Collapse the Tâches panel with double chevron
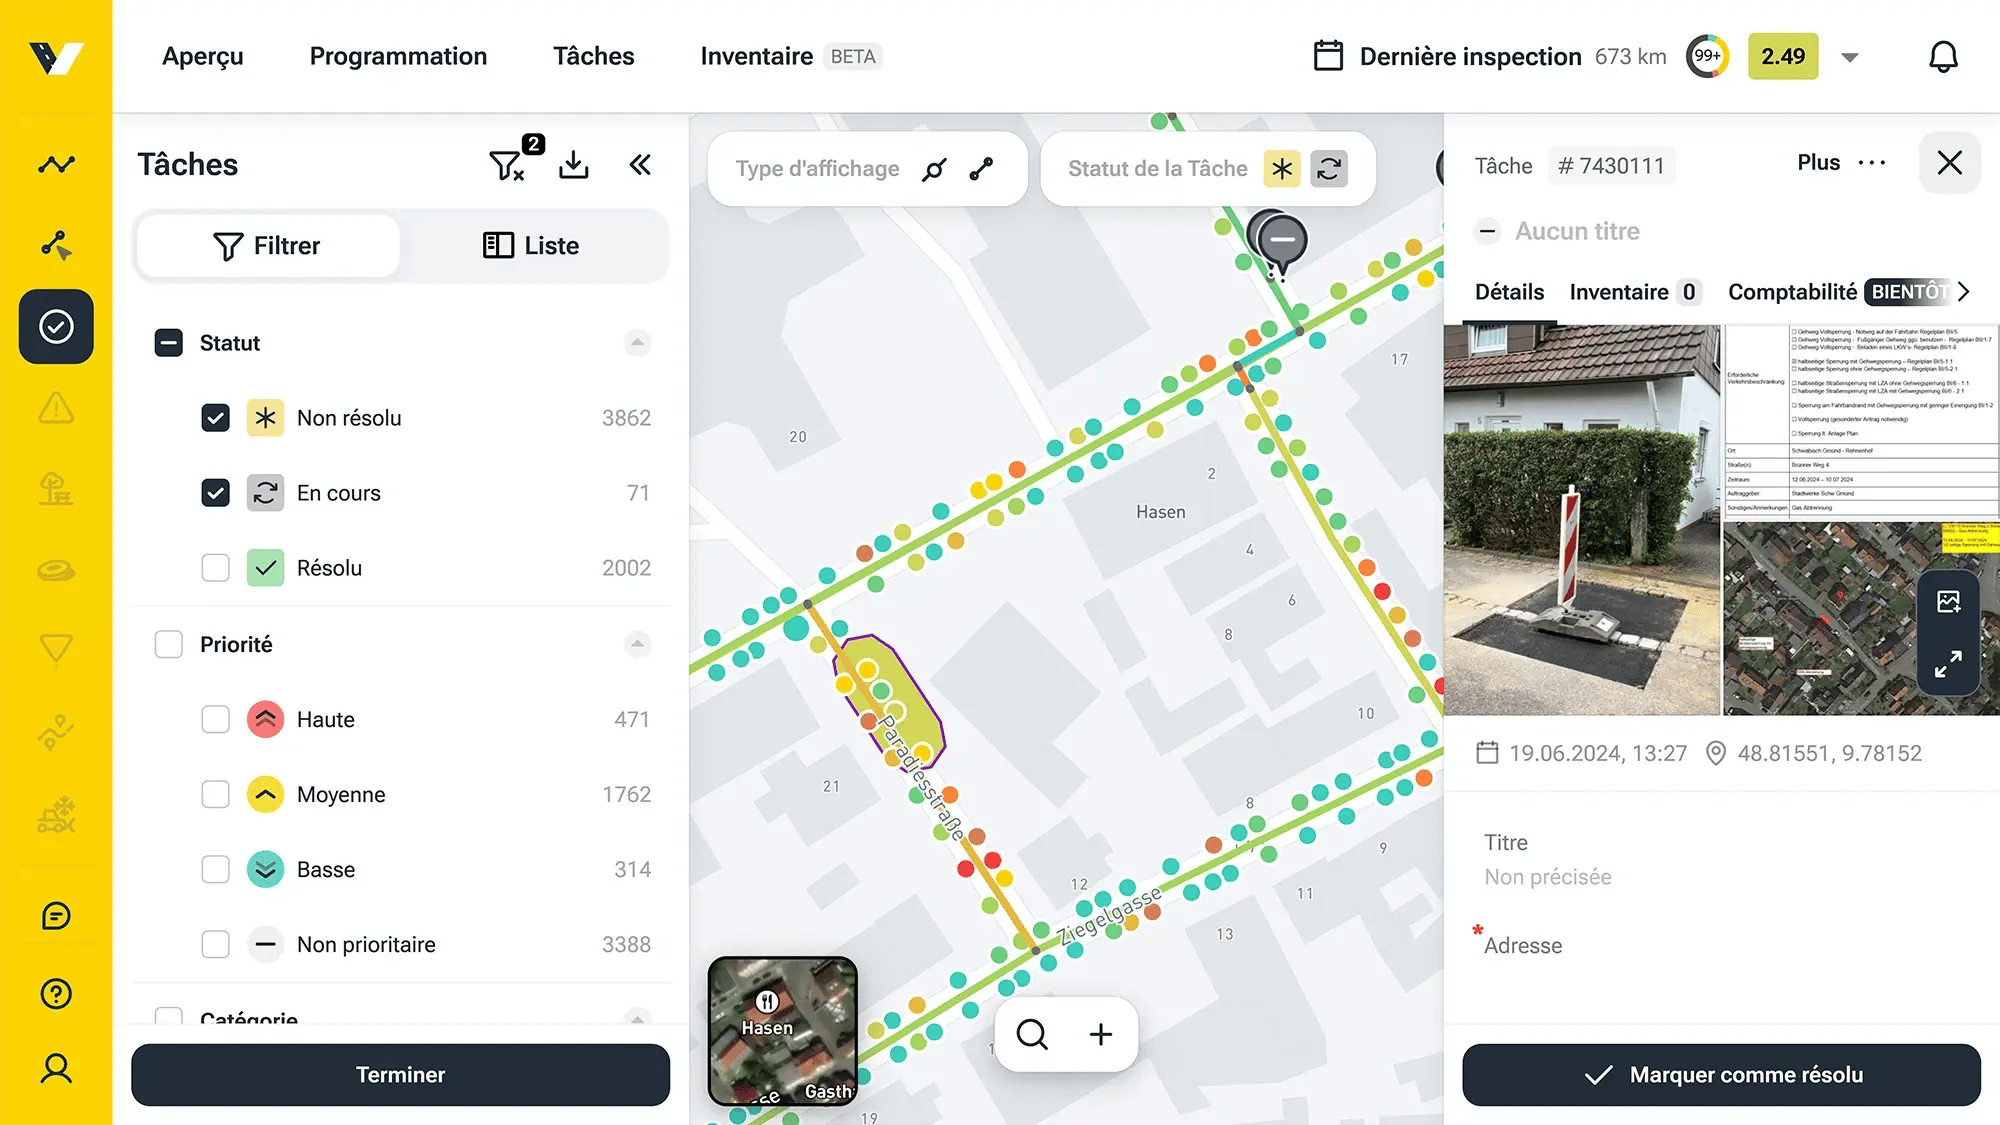2000x1125 pixels. (x=640, y=165)
